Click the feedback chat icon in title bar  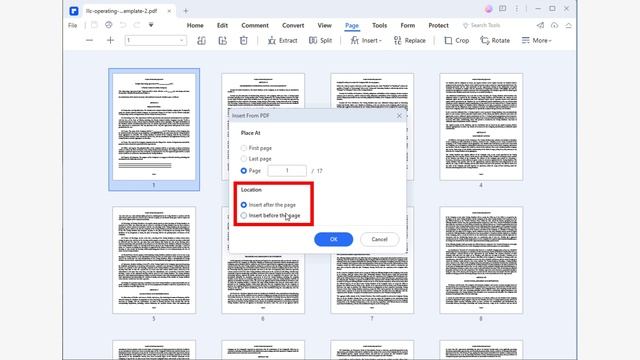[x=502, y=9]
